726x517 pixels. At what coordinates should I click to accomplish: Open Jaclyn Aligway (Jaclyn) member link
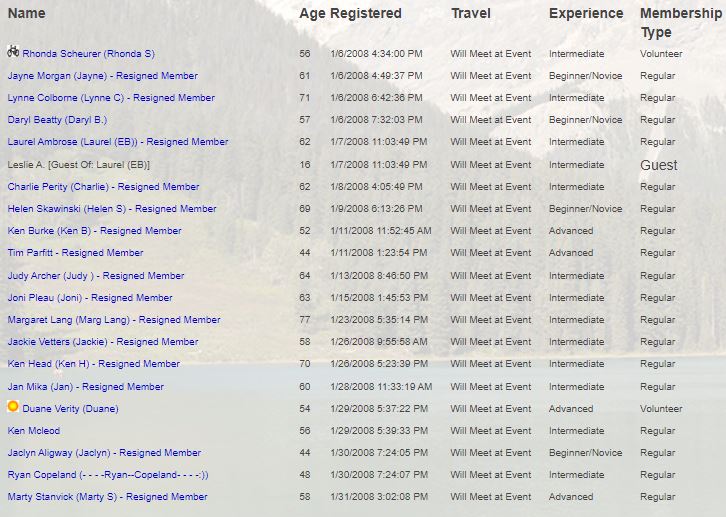tap(104, 453)
